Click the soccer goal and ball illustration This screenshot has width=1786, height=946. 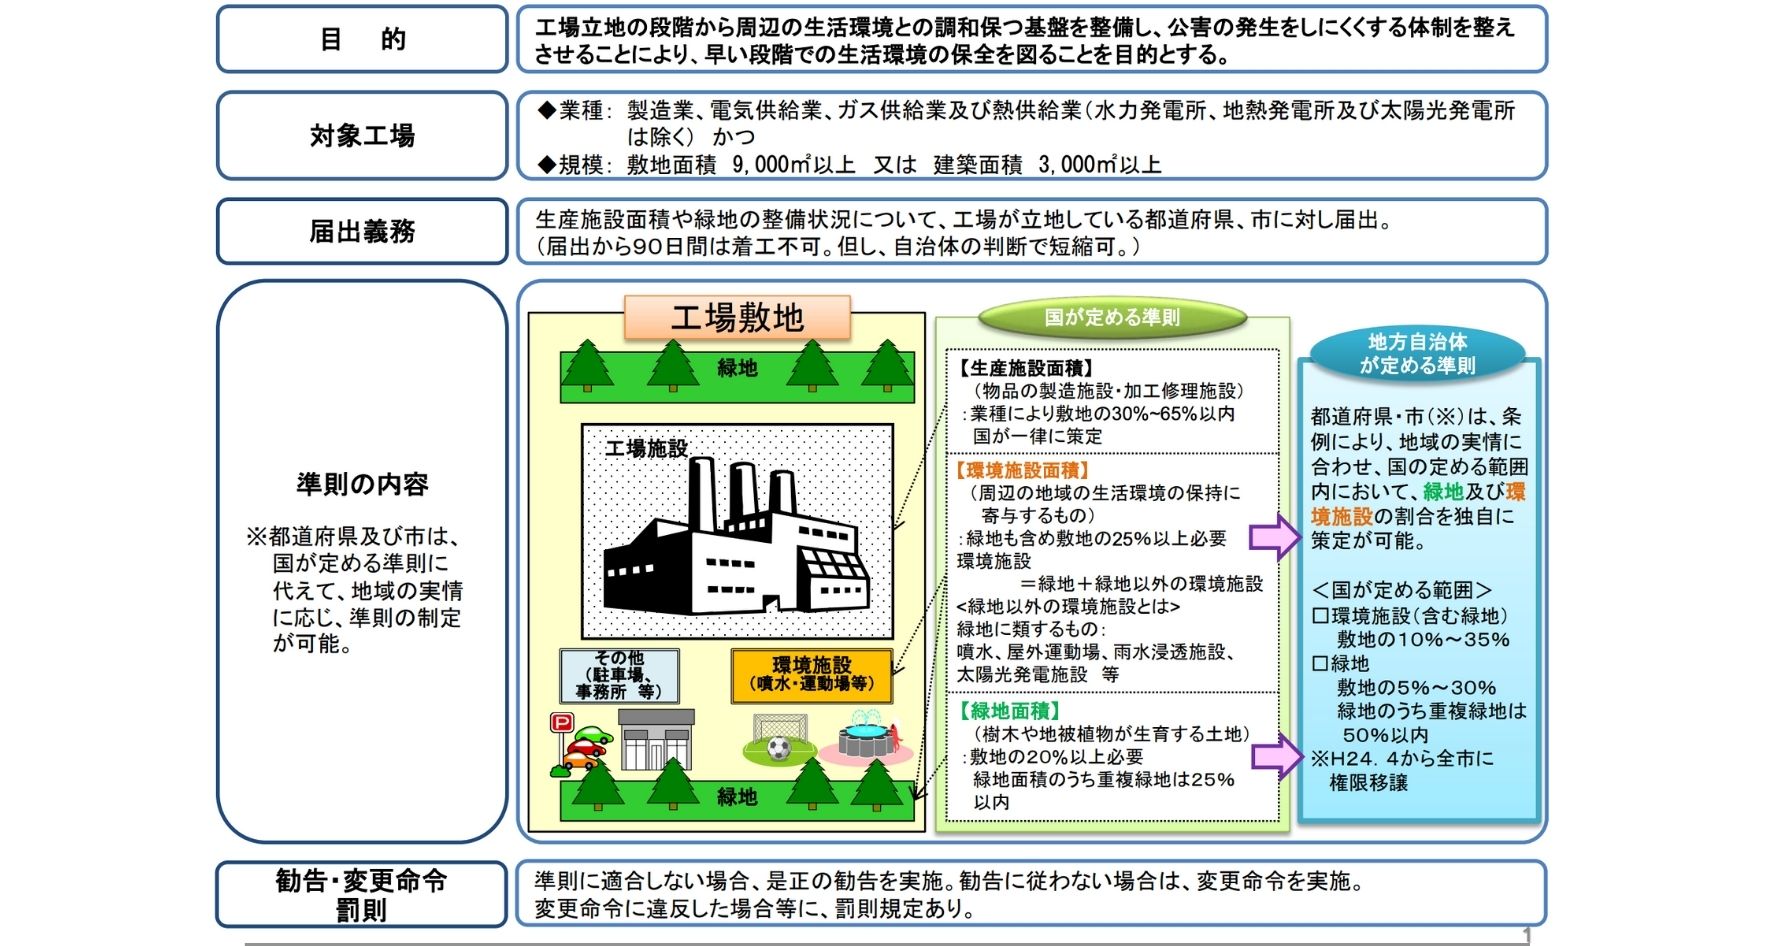[x=781, y=738]
